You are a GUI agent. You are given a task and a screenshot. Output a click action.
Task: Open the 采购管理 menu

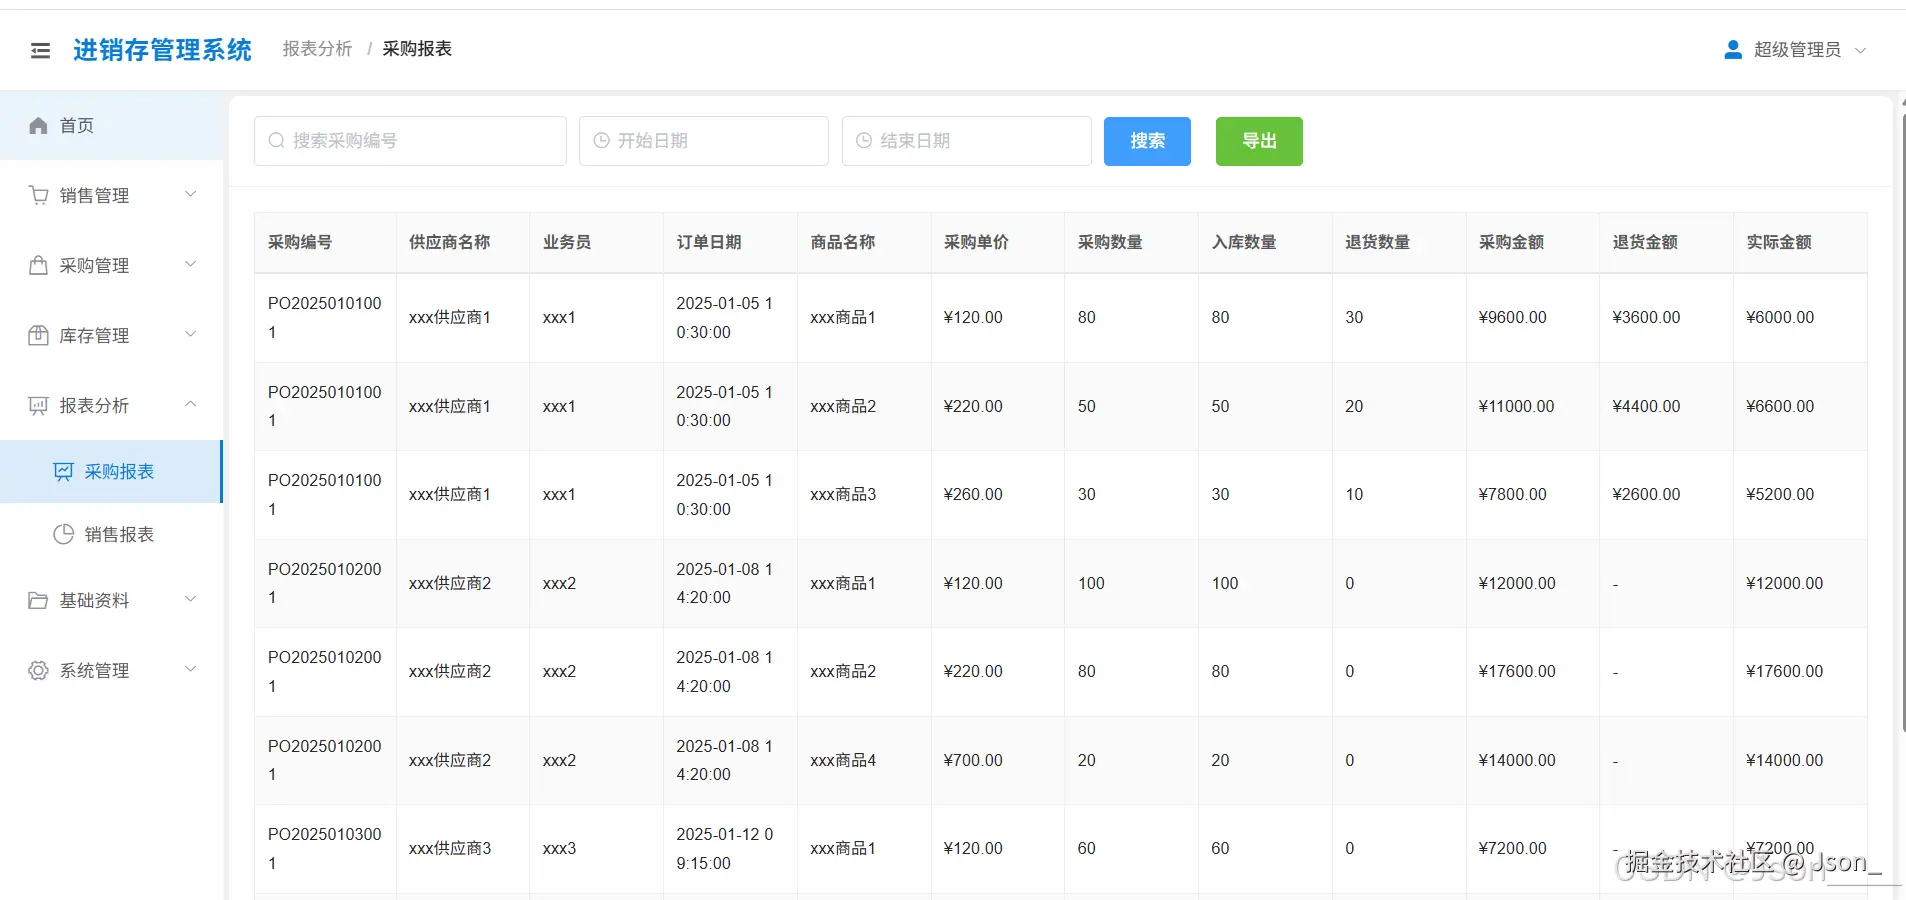point(111,265)
